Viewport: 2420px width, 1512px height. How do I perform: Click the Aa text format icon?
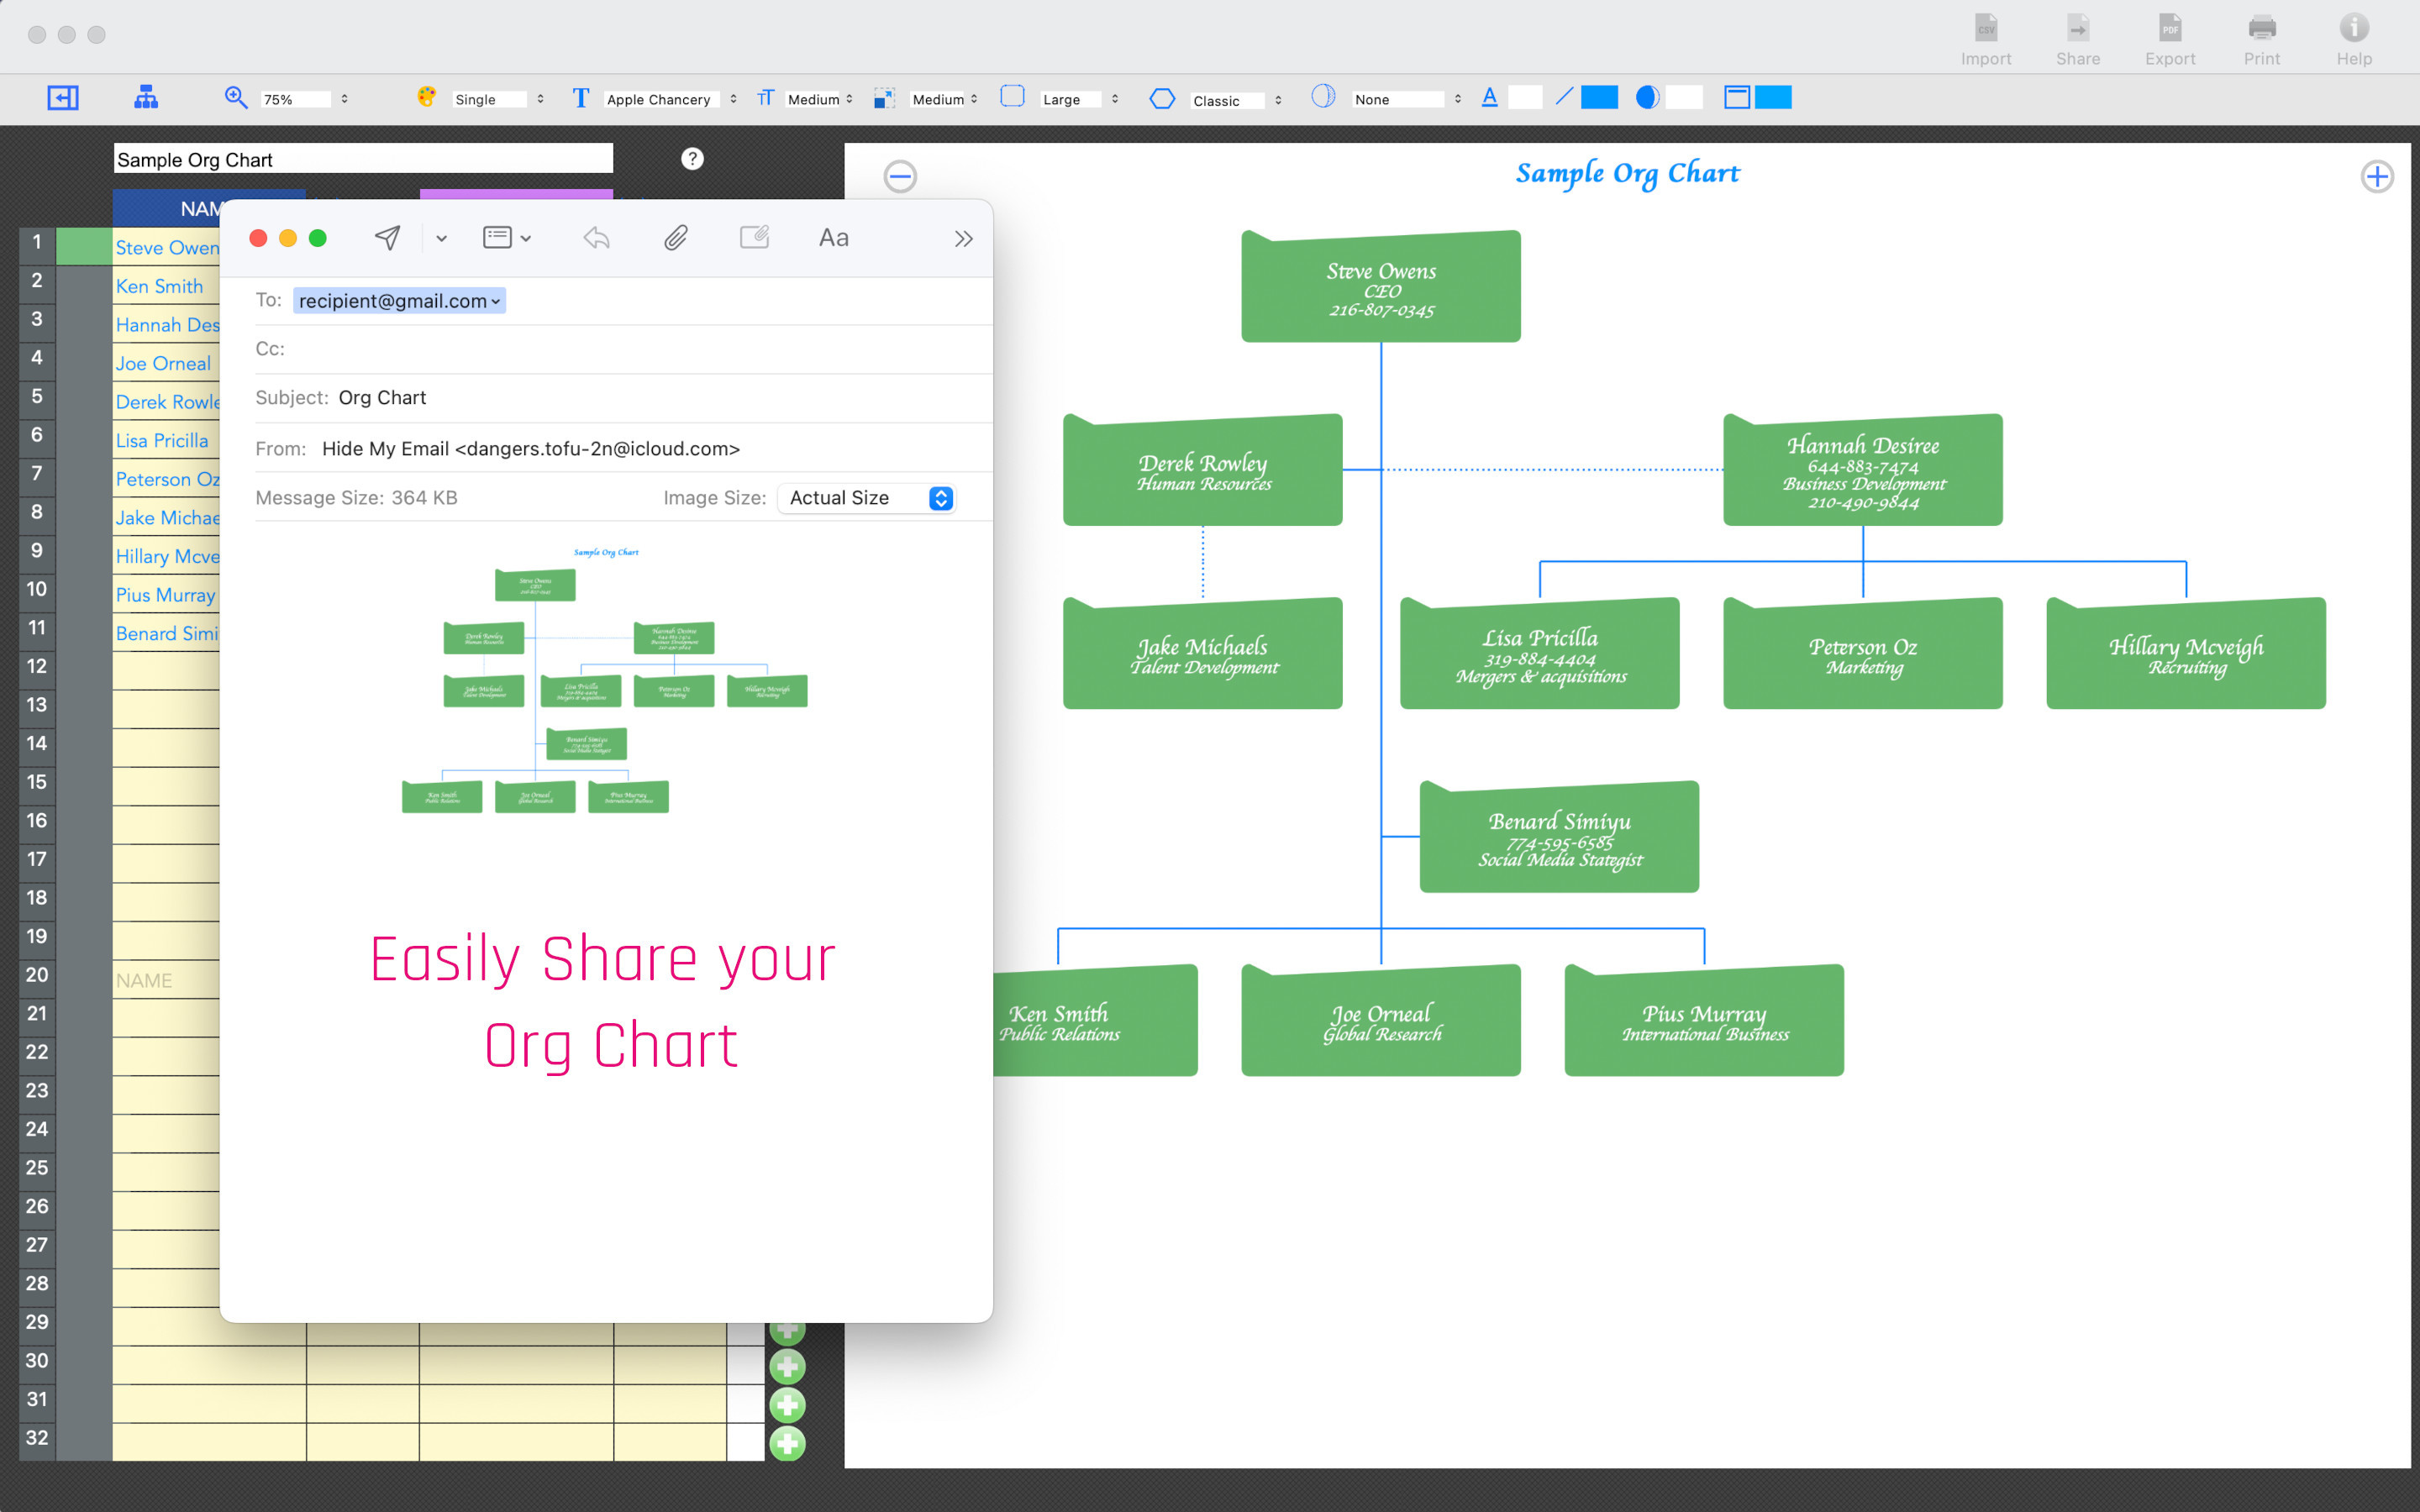pos(833,238)
